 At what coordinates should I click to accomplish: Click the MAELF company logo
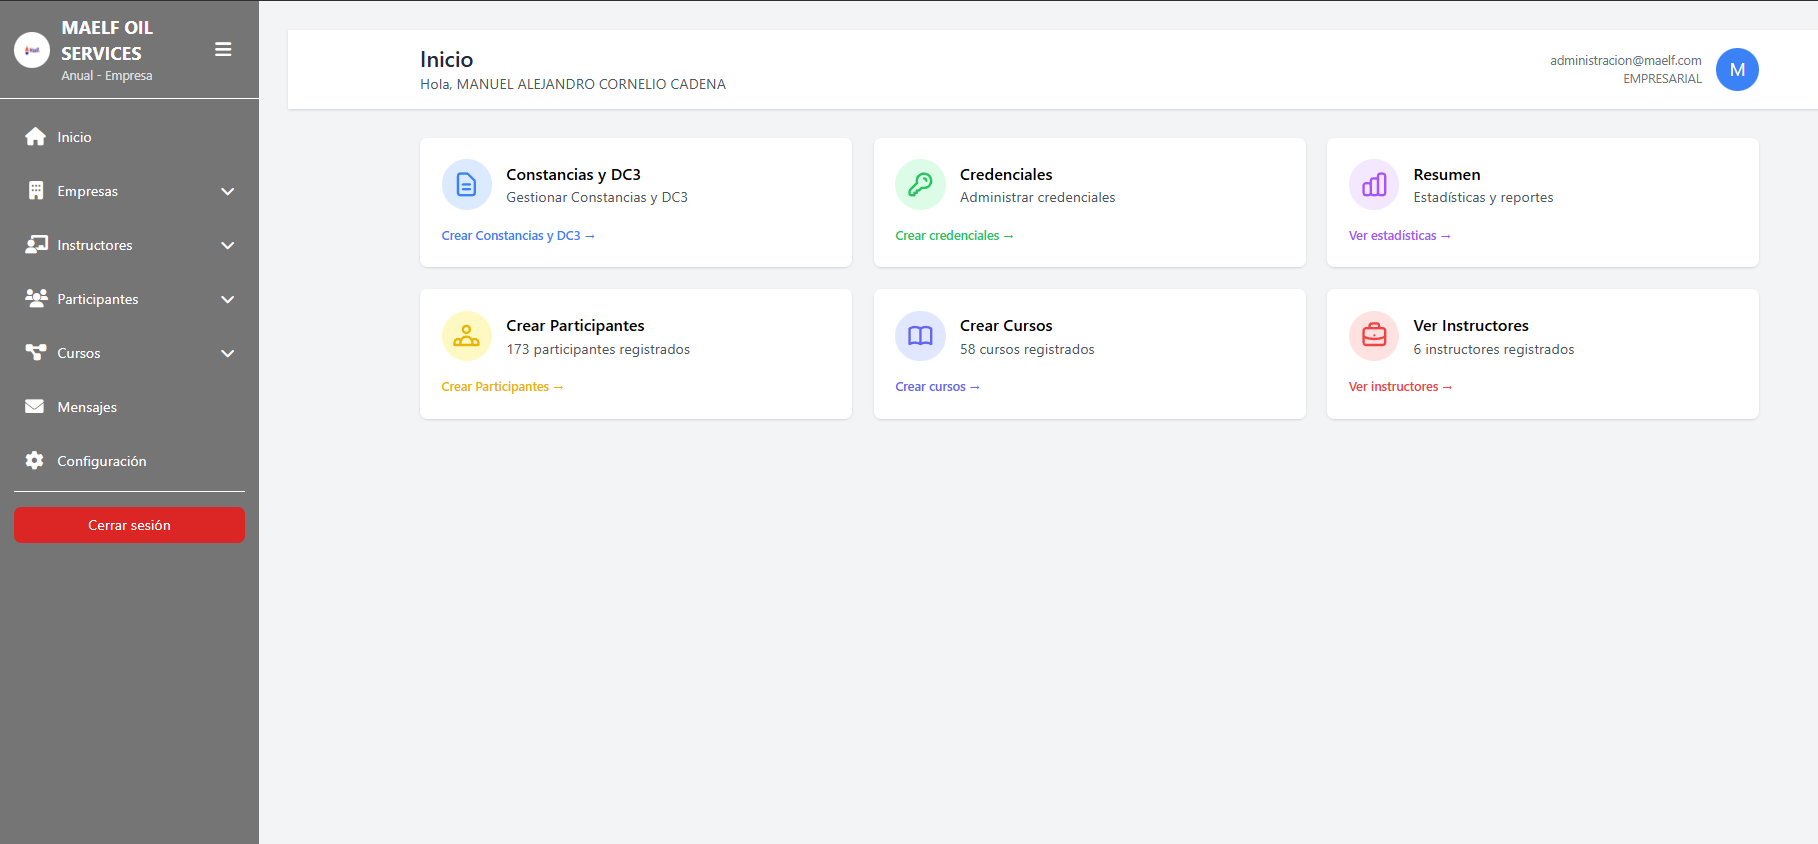click(x=32, y=50)
